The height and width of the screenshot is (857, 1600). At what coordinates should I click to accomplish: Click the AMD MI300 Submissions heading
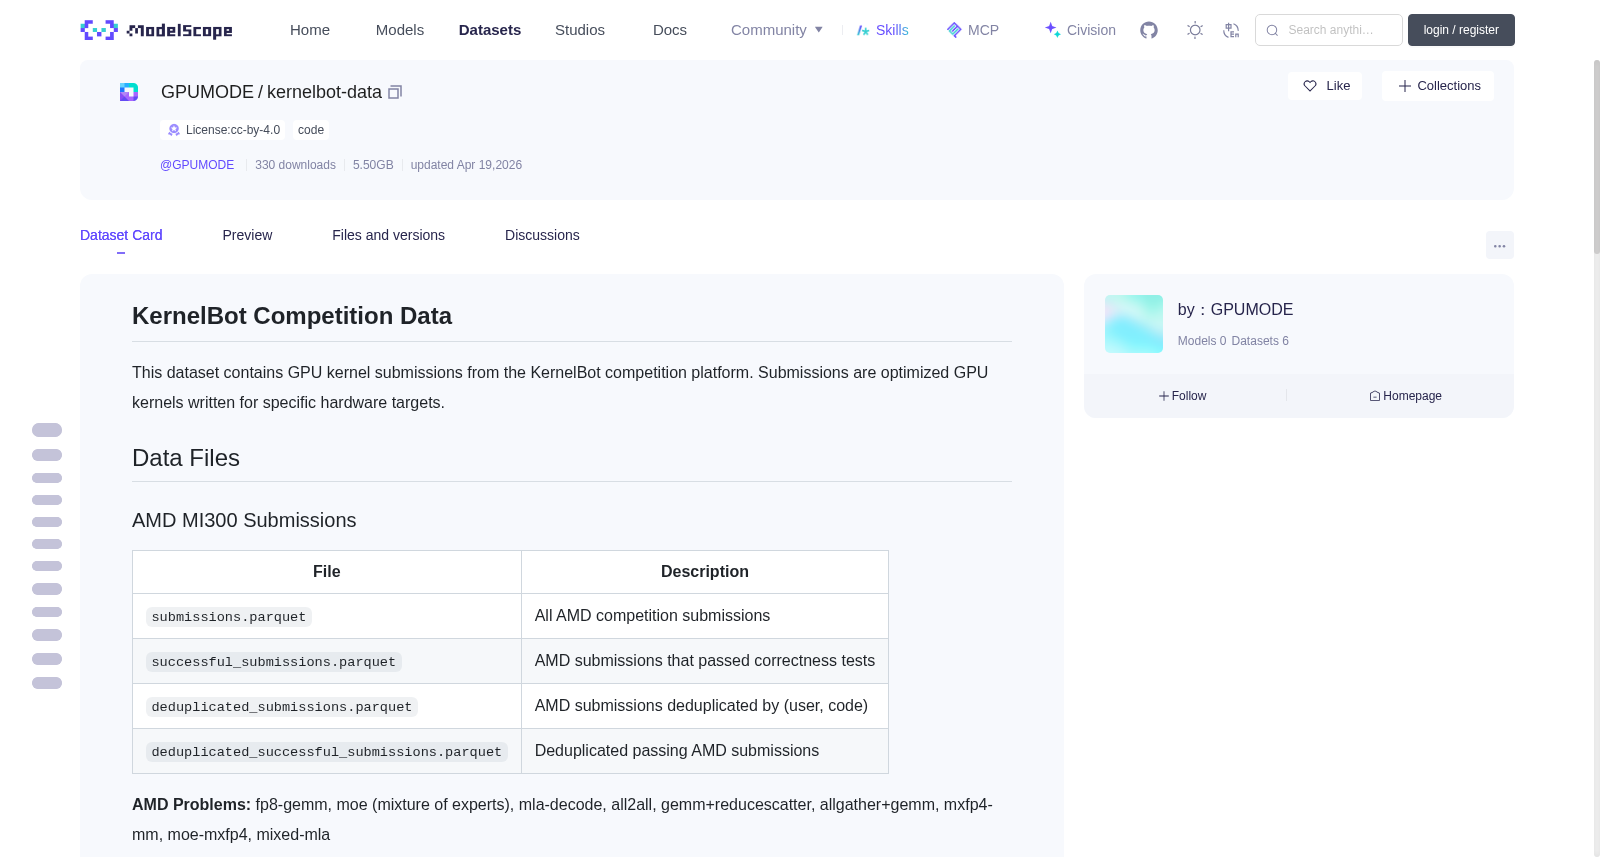[244, 520]
